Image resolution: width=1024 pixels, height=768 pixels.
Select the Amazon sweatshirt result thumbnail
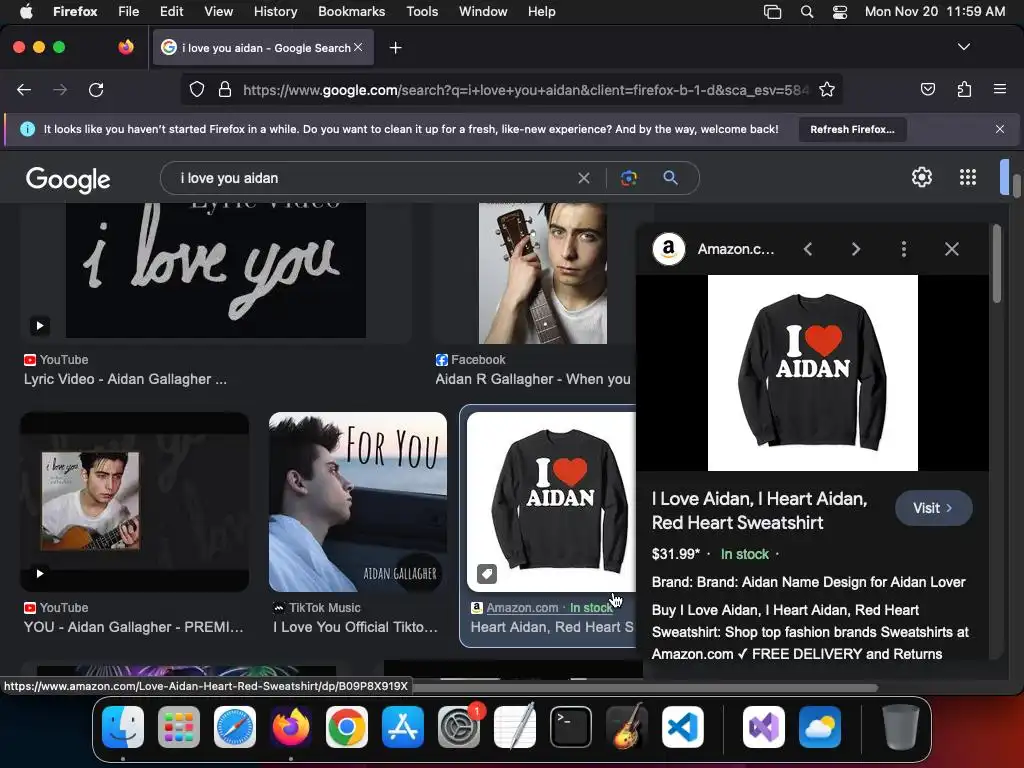coord(551,502)
